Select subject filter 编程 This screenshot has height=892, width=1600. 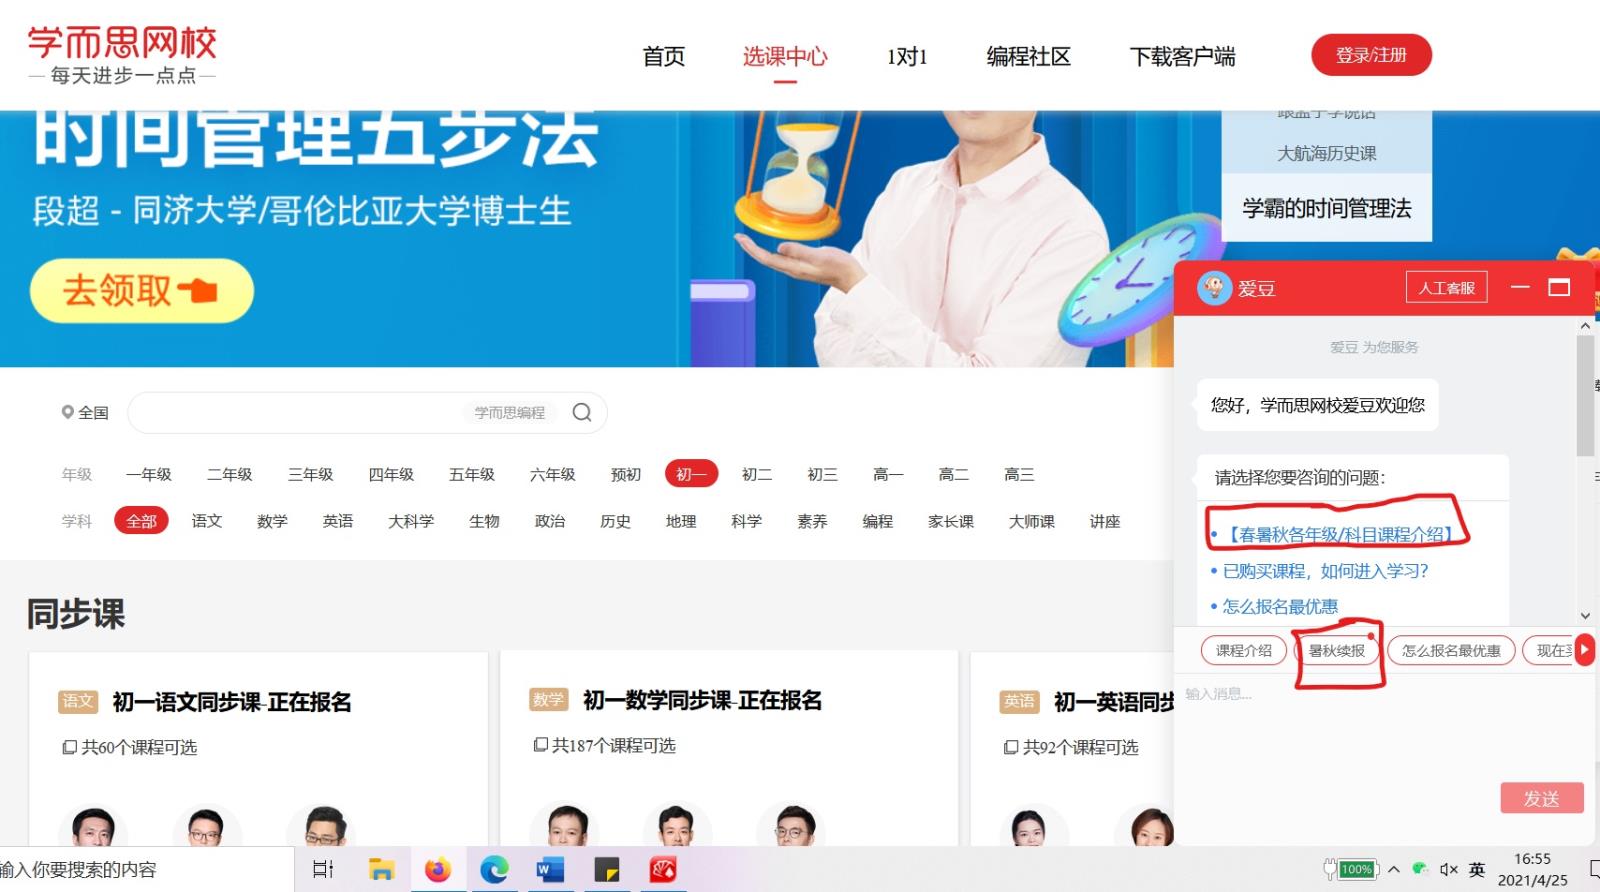point(878,521)
